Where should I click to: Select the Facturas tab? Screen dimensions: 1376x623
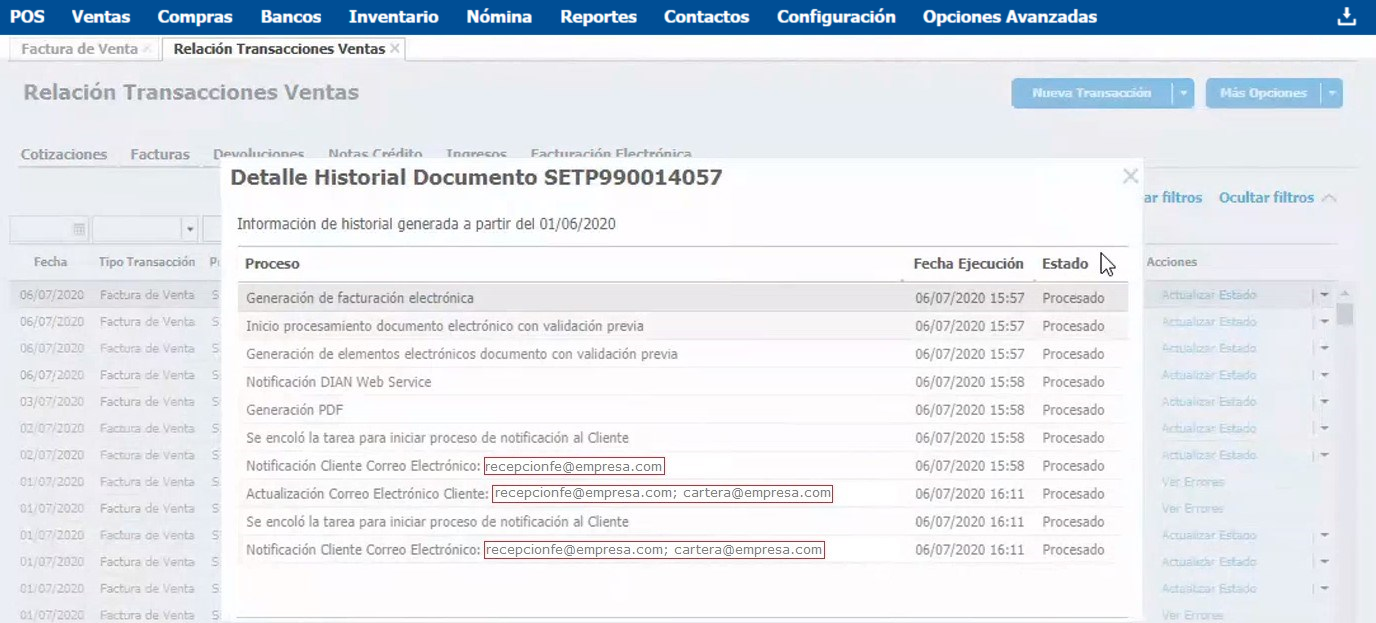(160, 154)
